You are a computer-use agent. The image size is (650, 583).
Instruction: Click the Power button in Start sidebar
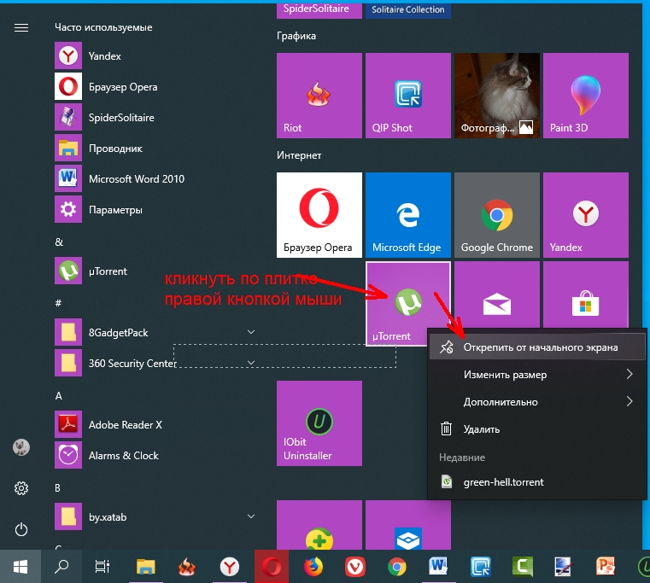click(x=21, y=530)
